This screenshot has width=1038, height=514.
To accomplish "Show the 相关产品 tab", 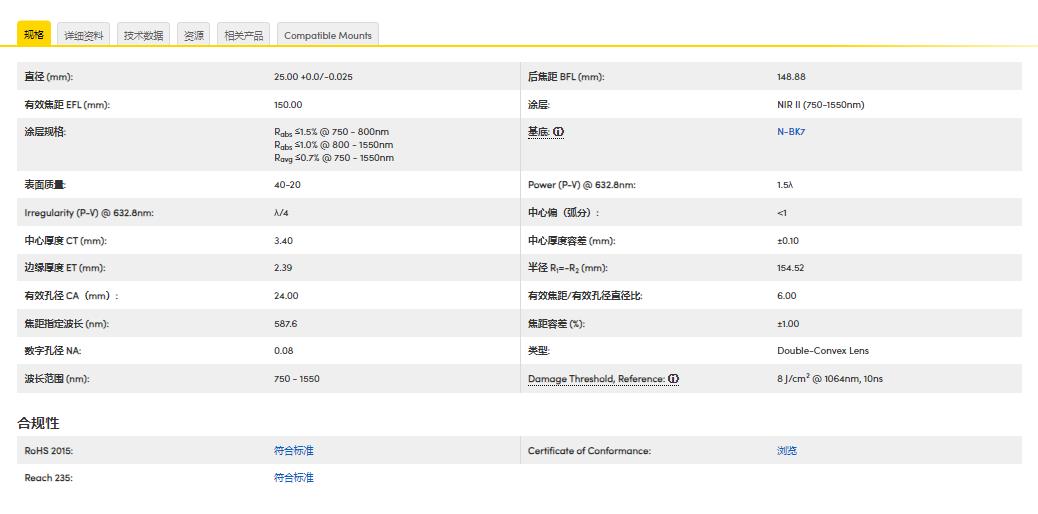I will [x=244, y=35].
